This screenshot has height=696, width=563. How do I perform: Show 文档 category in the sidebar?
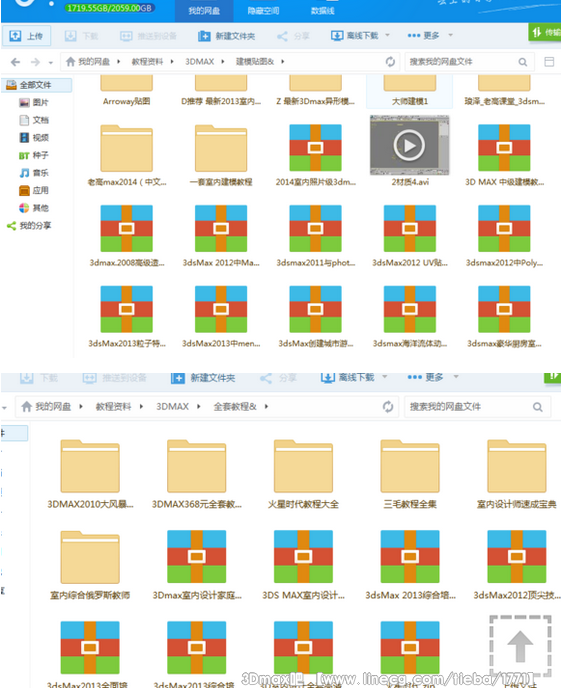click(34, 120)
